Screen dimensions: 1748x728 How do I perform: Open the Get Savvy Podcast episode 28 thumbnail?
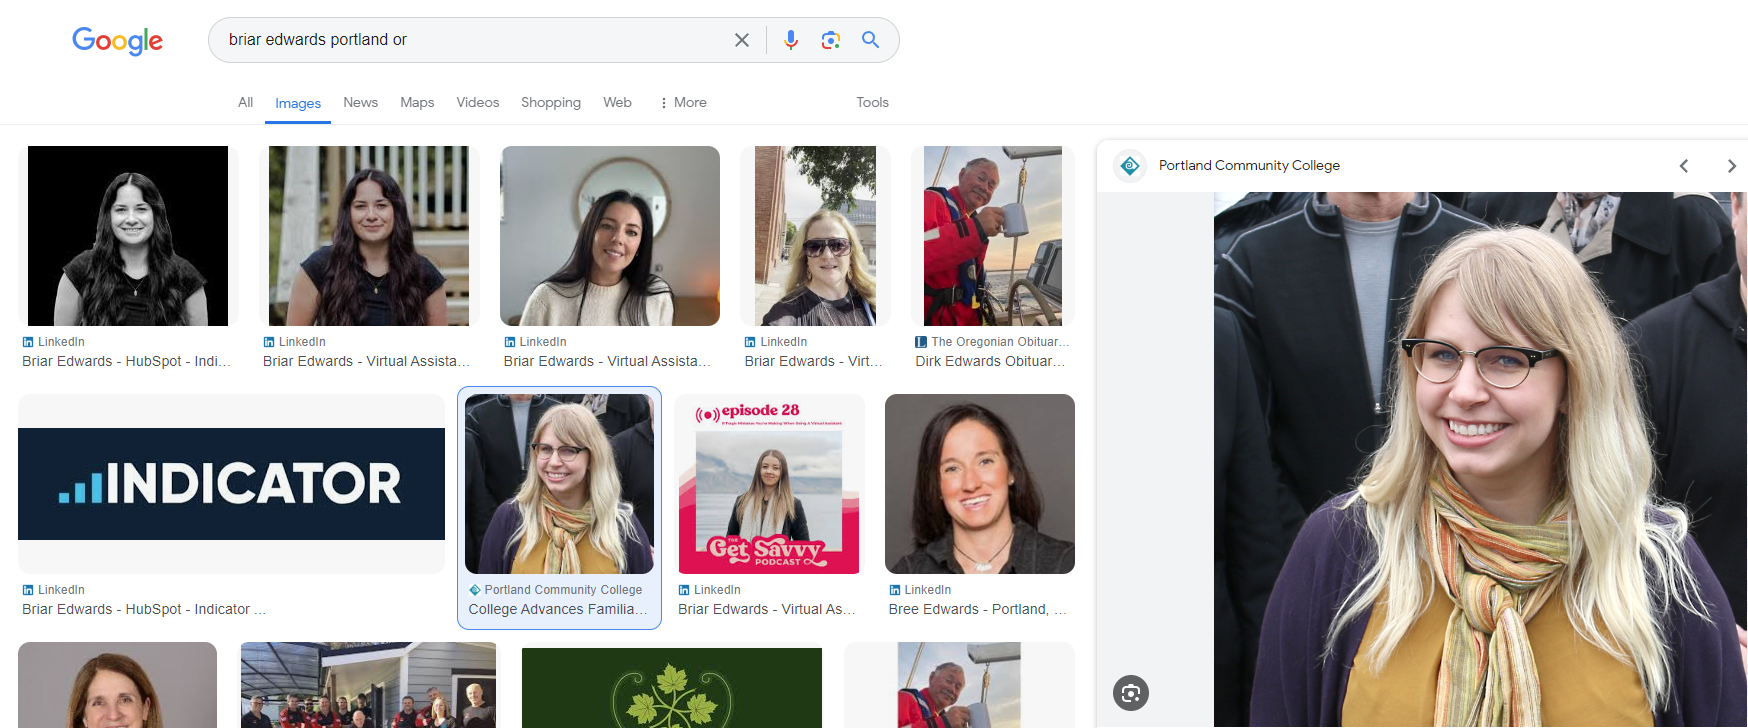(x=769, y=484)
